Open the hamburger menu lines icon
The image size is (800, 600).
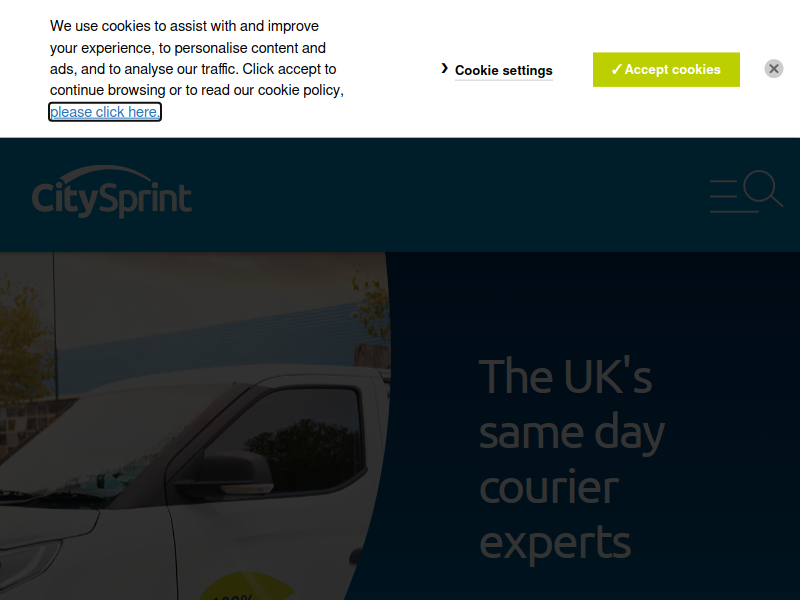pos(723,196)
